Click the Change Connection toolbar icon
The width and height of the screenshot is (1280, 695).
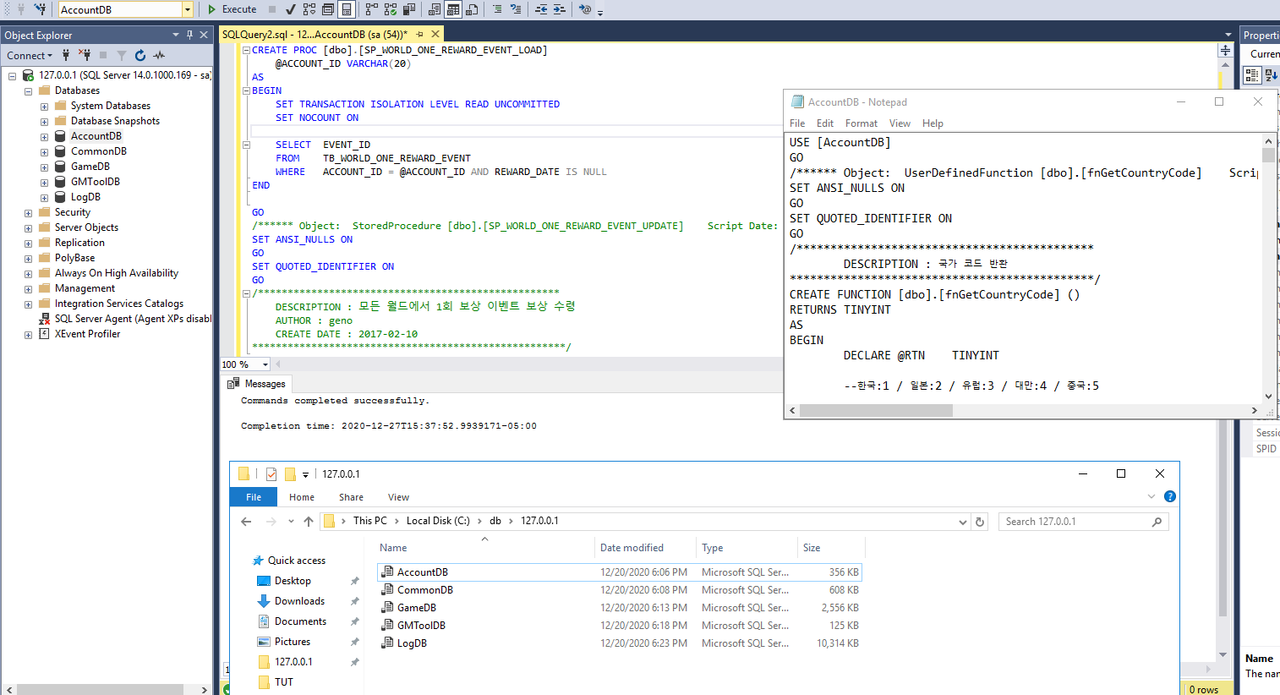(x=40, y=9)
